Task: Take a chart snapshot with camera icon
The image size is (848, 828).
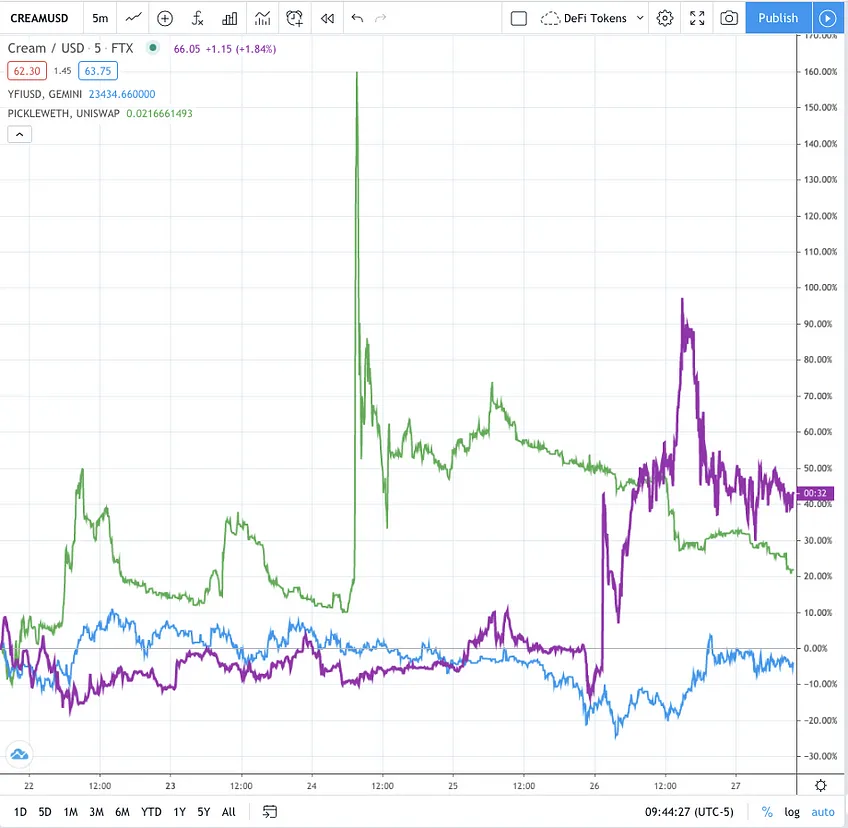Action: point(728,18)
